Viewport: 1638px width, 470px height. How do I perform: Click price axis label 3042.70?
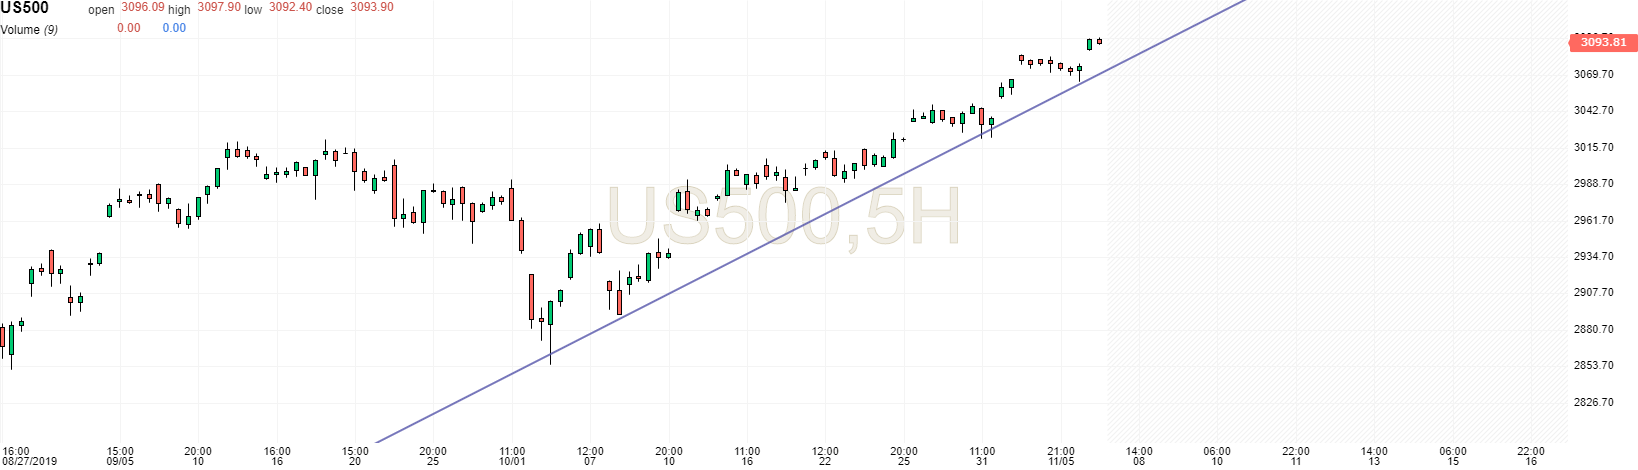(x=1594, y=111)
